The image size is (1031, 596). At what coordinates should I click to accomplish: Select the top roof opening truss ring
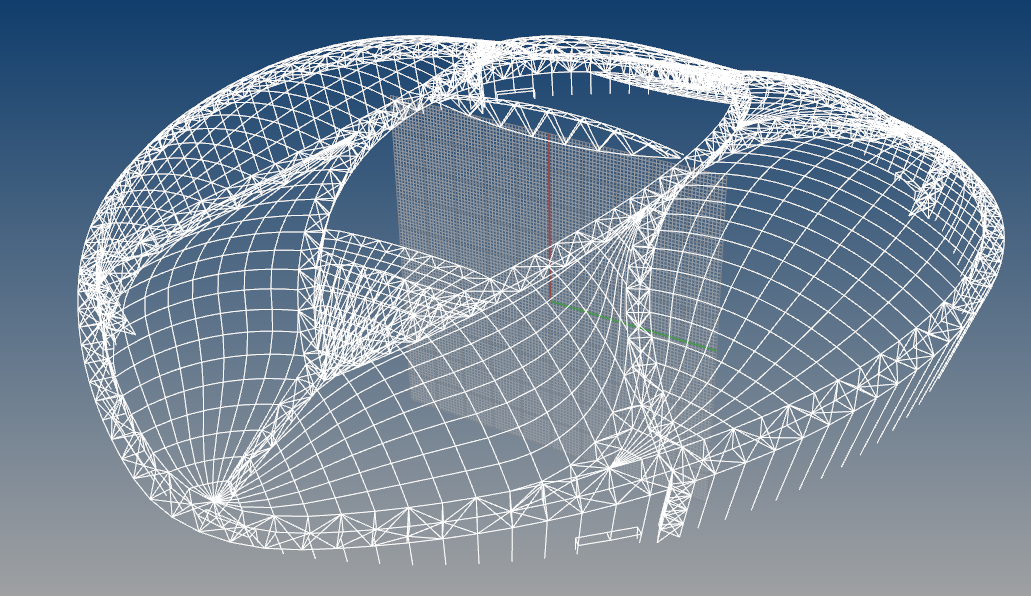click(600, 70)
